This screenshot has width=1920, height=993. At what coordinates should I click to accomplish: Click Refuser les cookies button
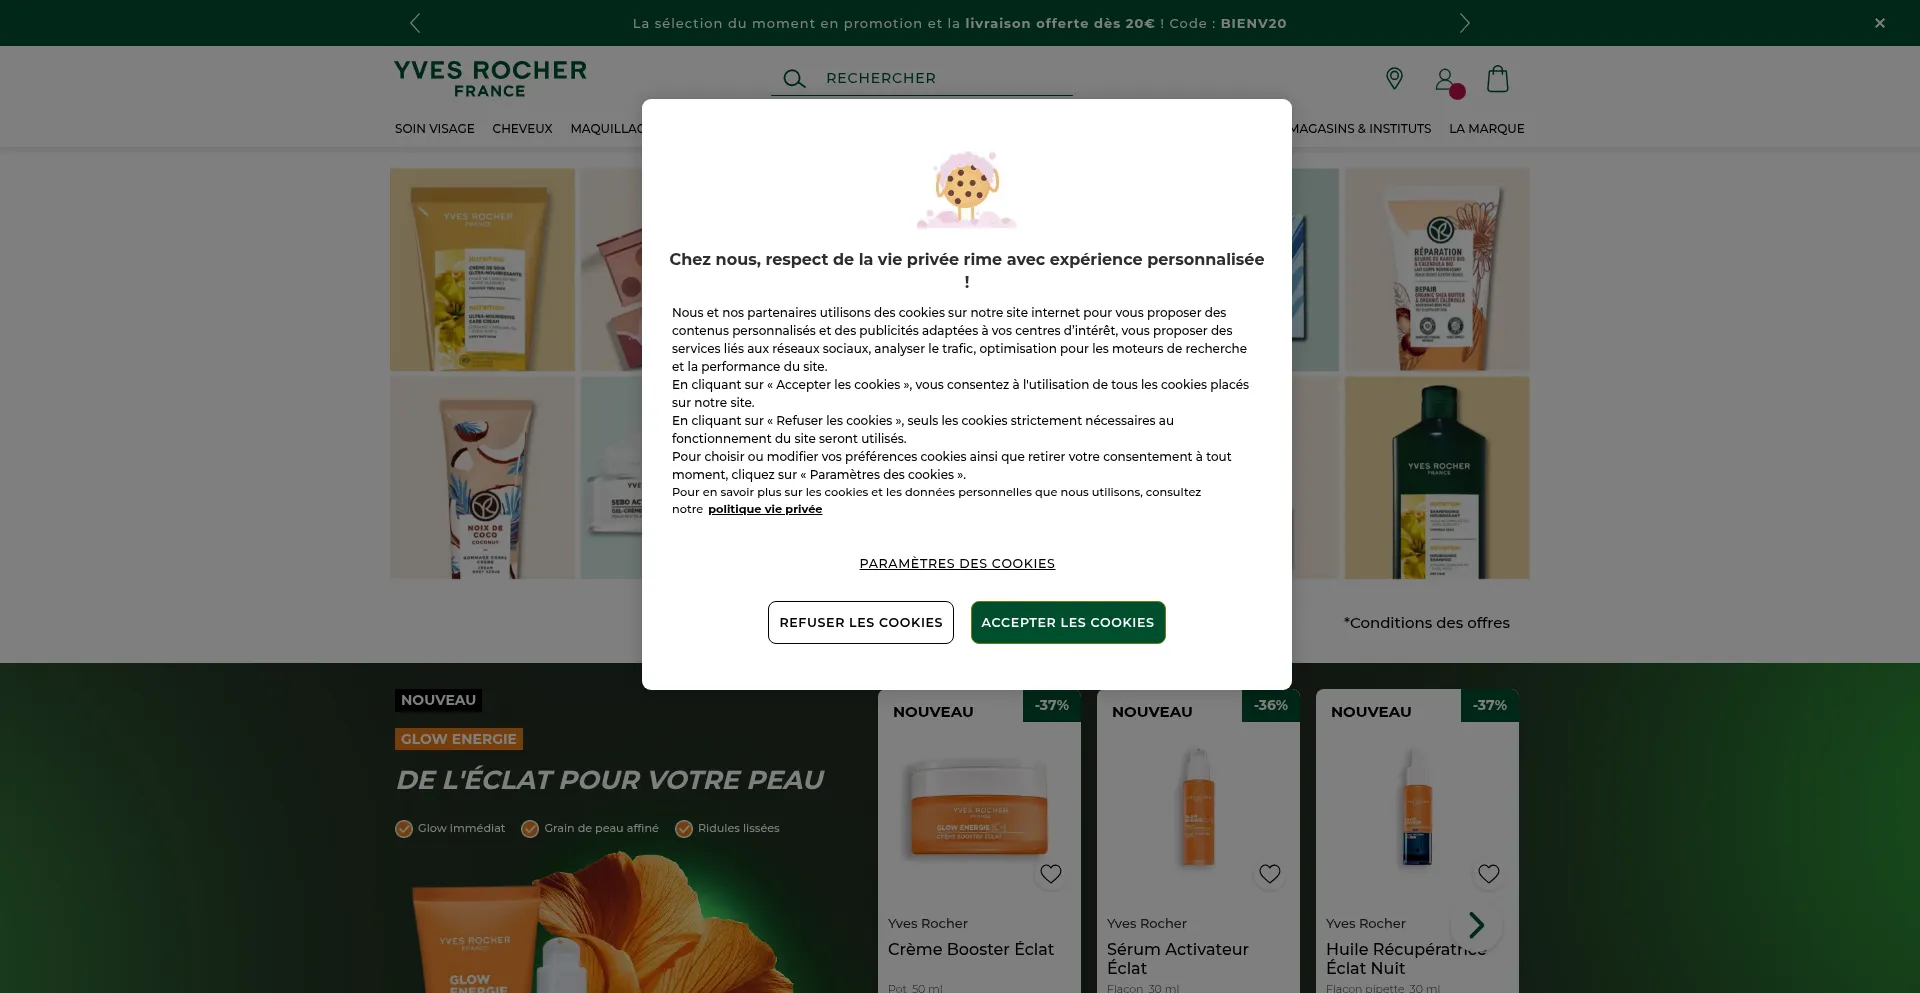861,622
